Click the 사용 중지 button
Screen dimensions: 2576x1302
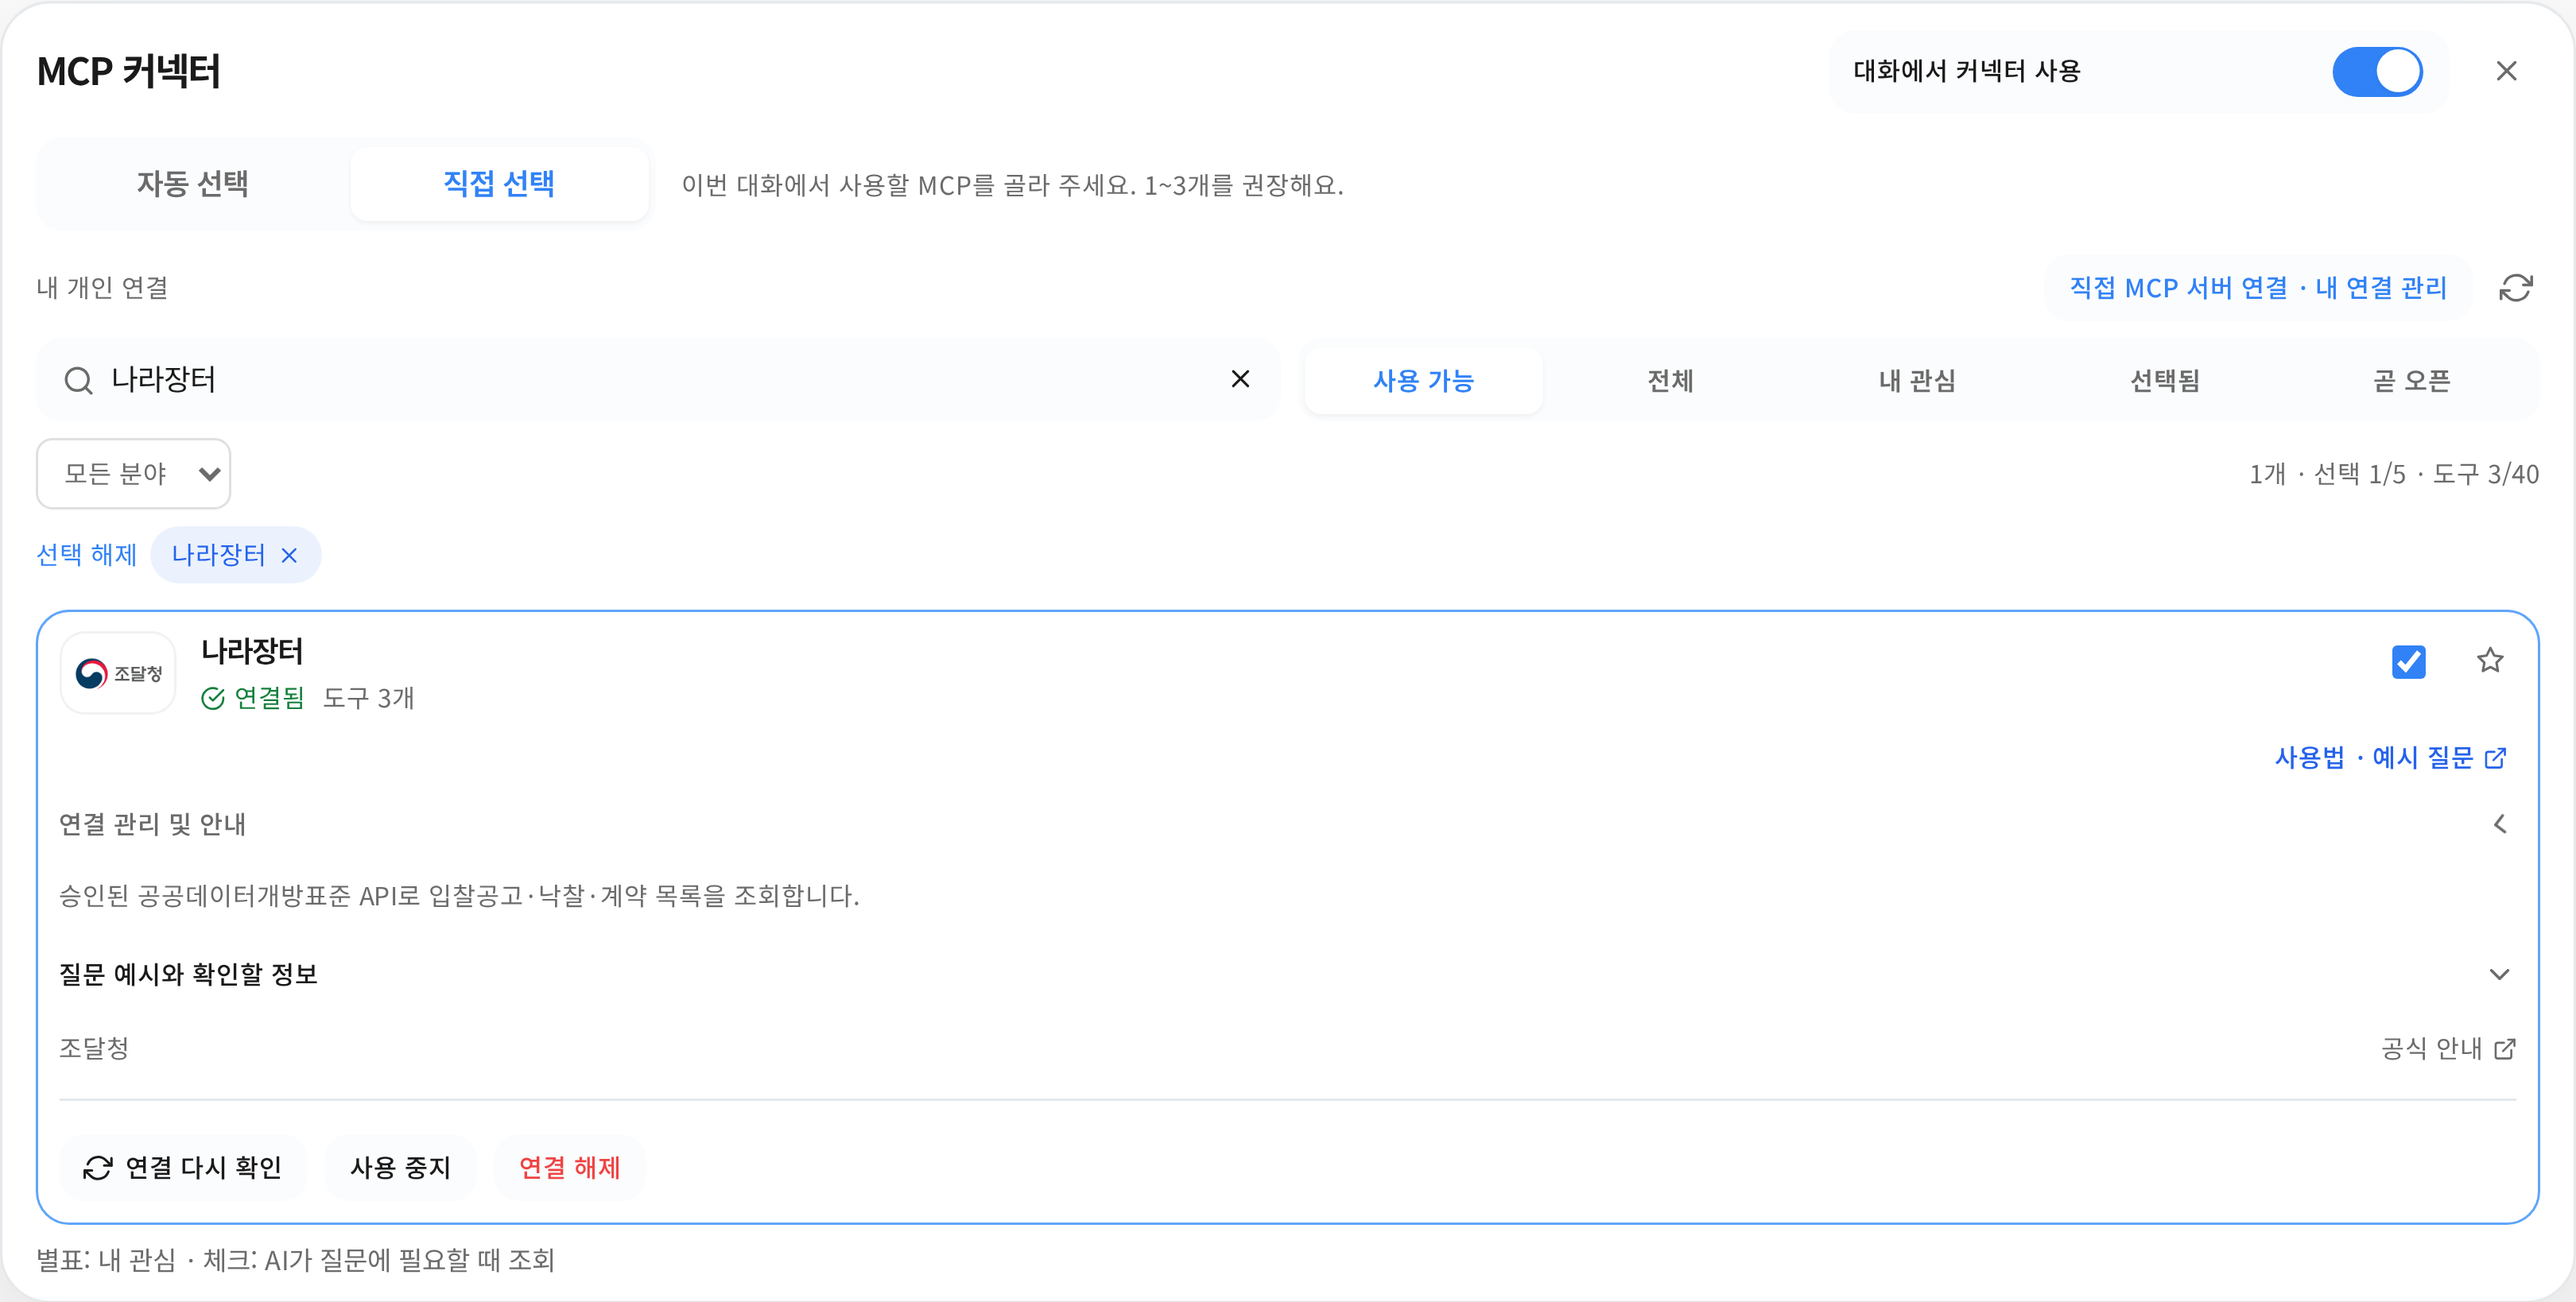tap(400, 1168)
